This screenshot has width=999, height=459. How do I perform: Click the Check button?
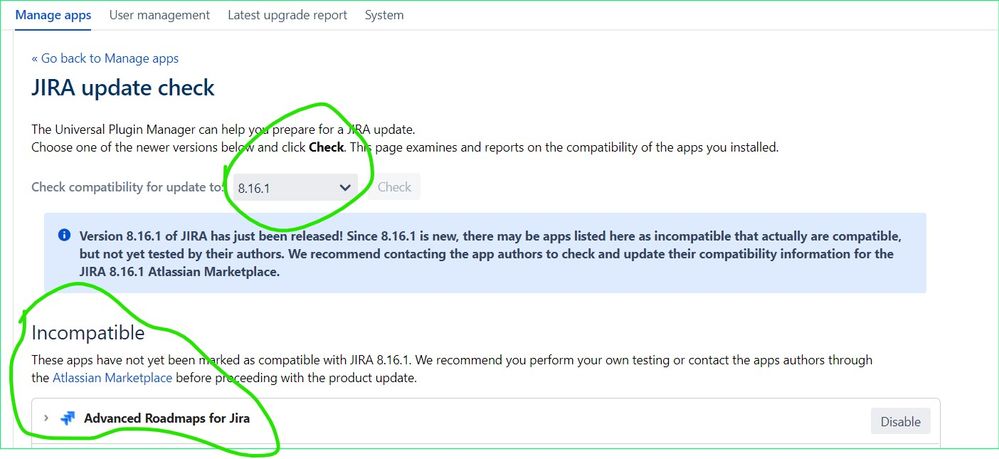(394, 187)
